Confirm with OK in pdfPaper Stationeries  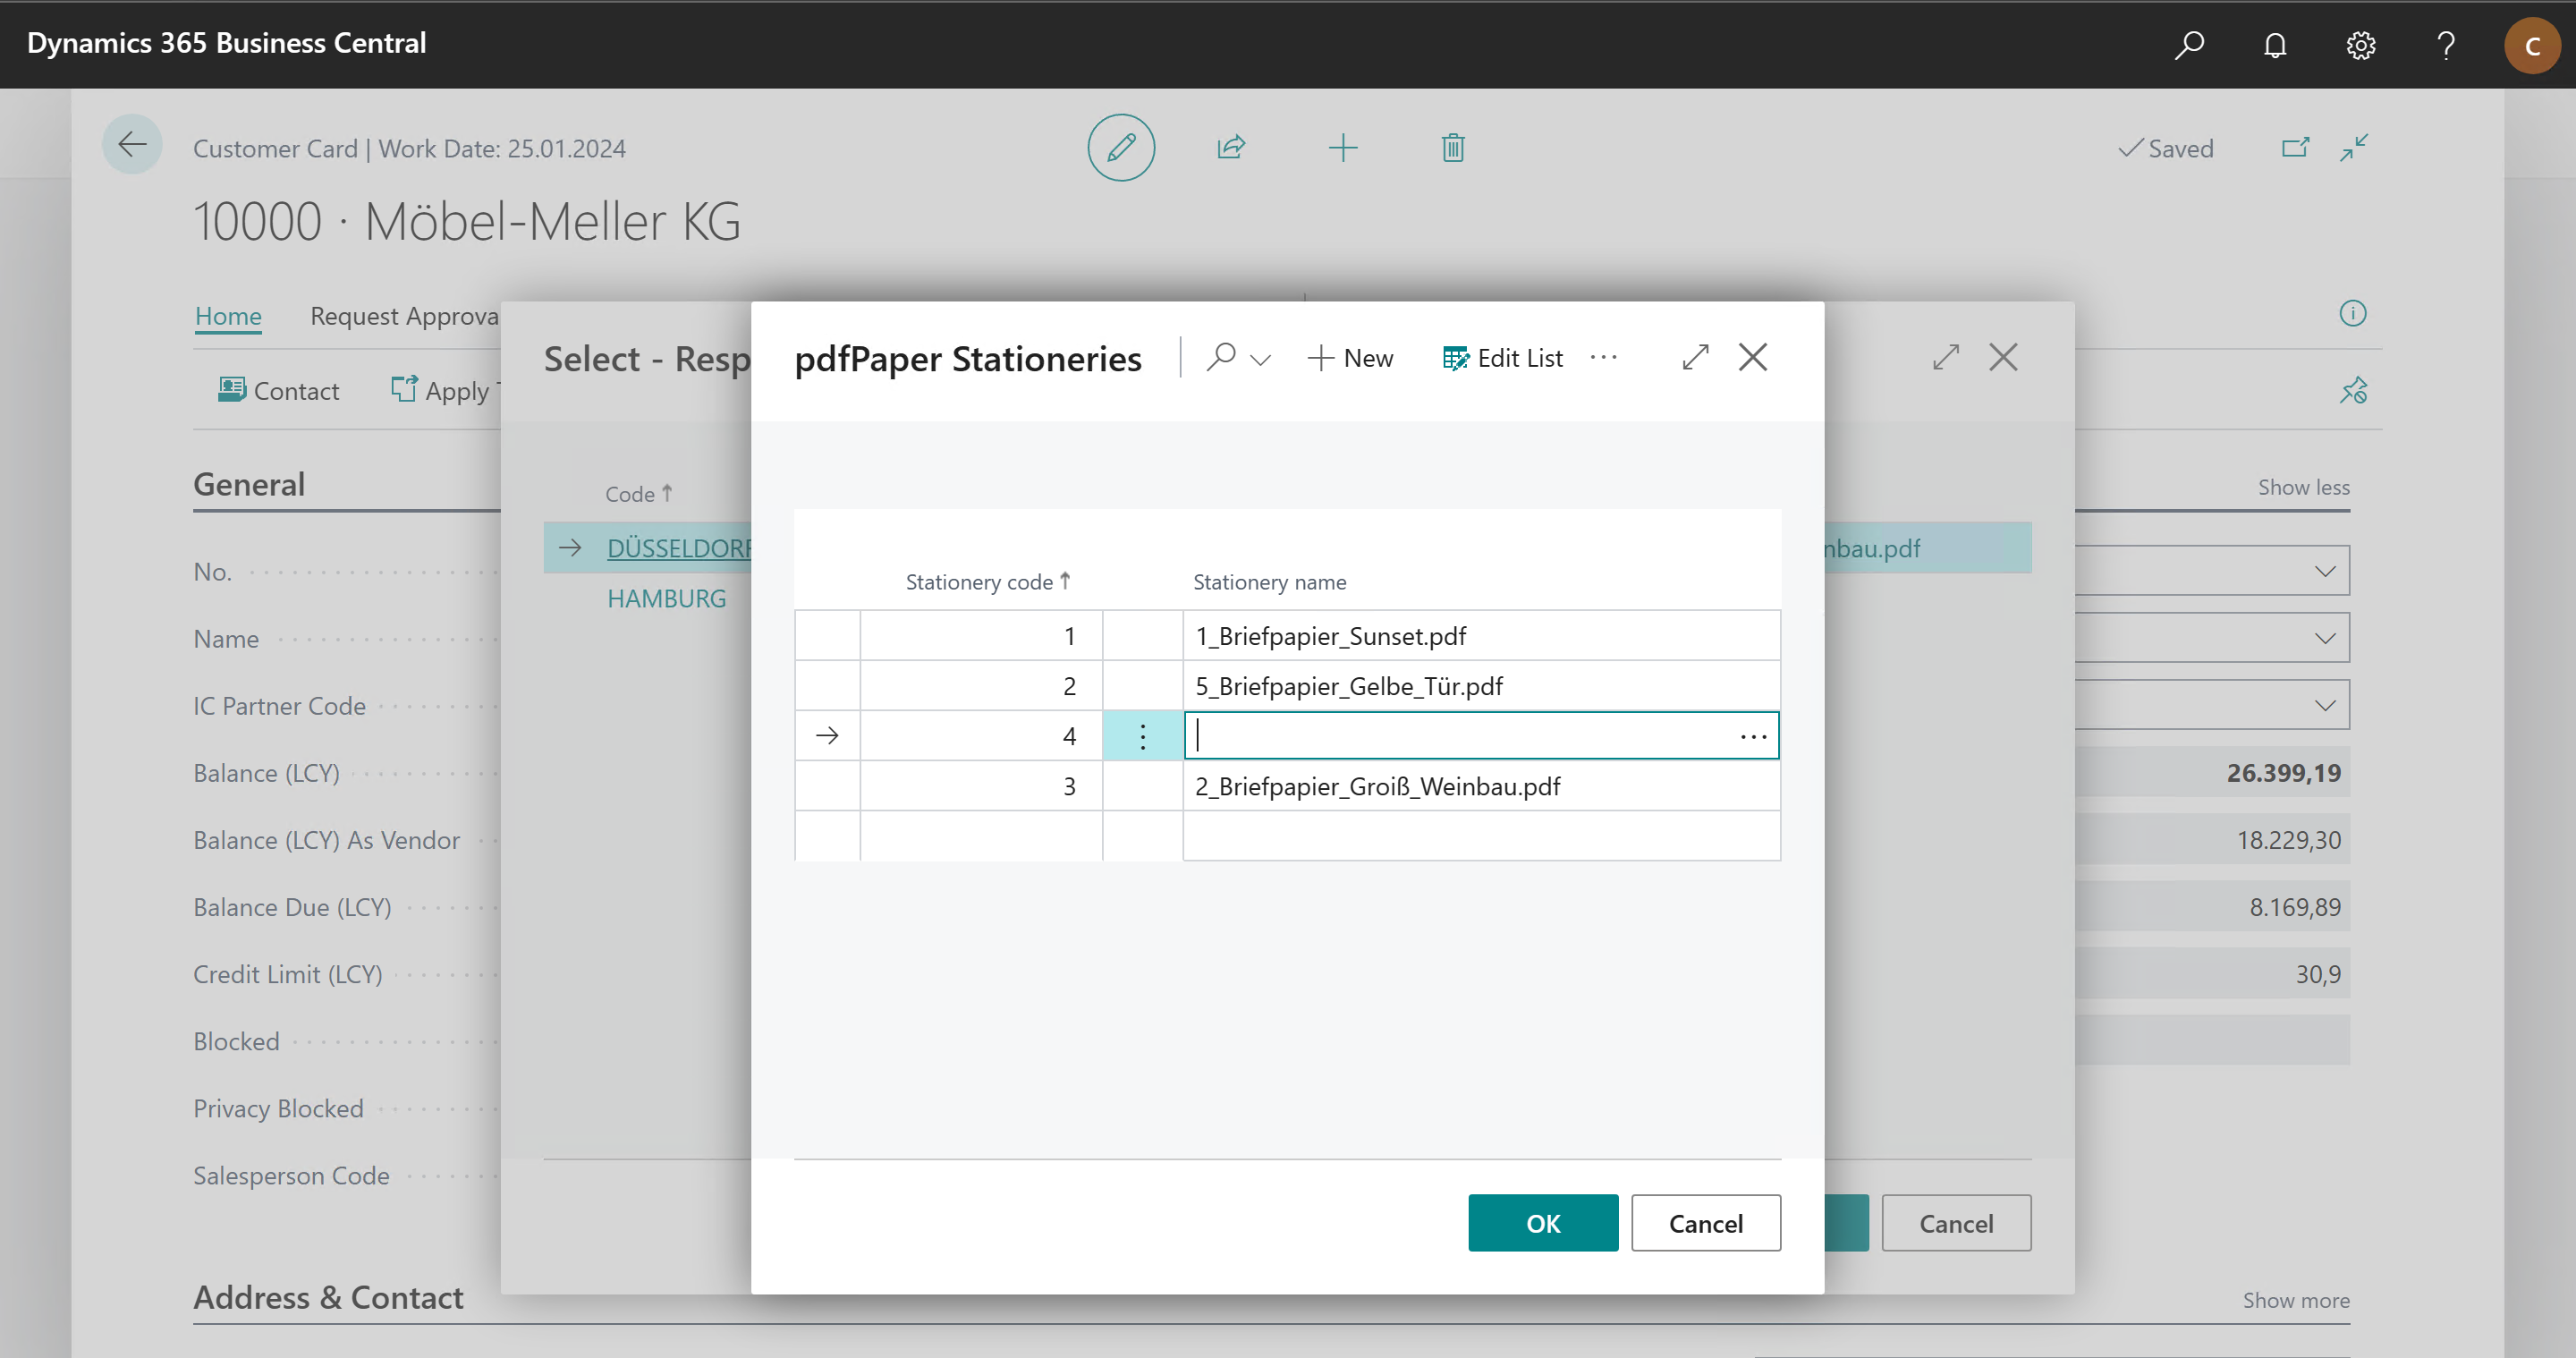1543,1223
